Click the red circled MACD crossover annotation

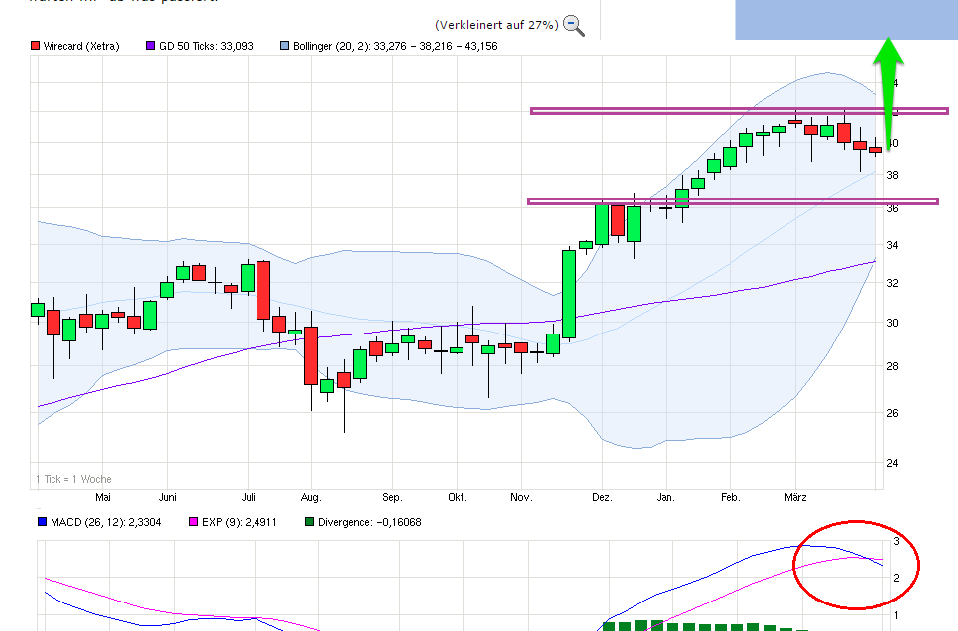(855, 565)
